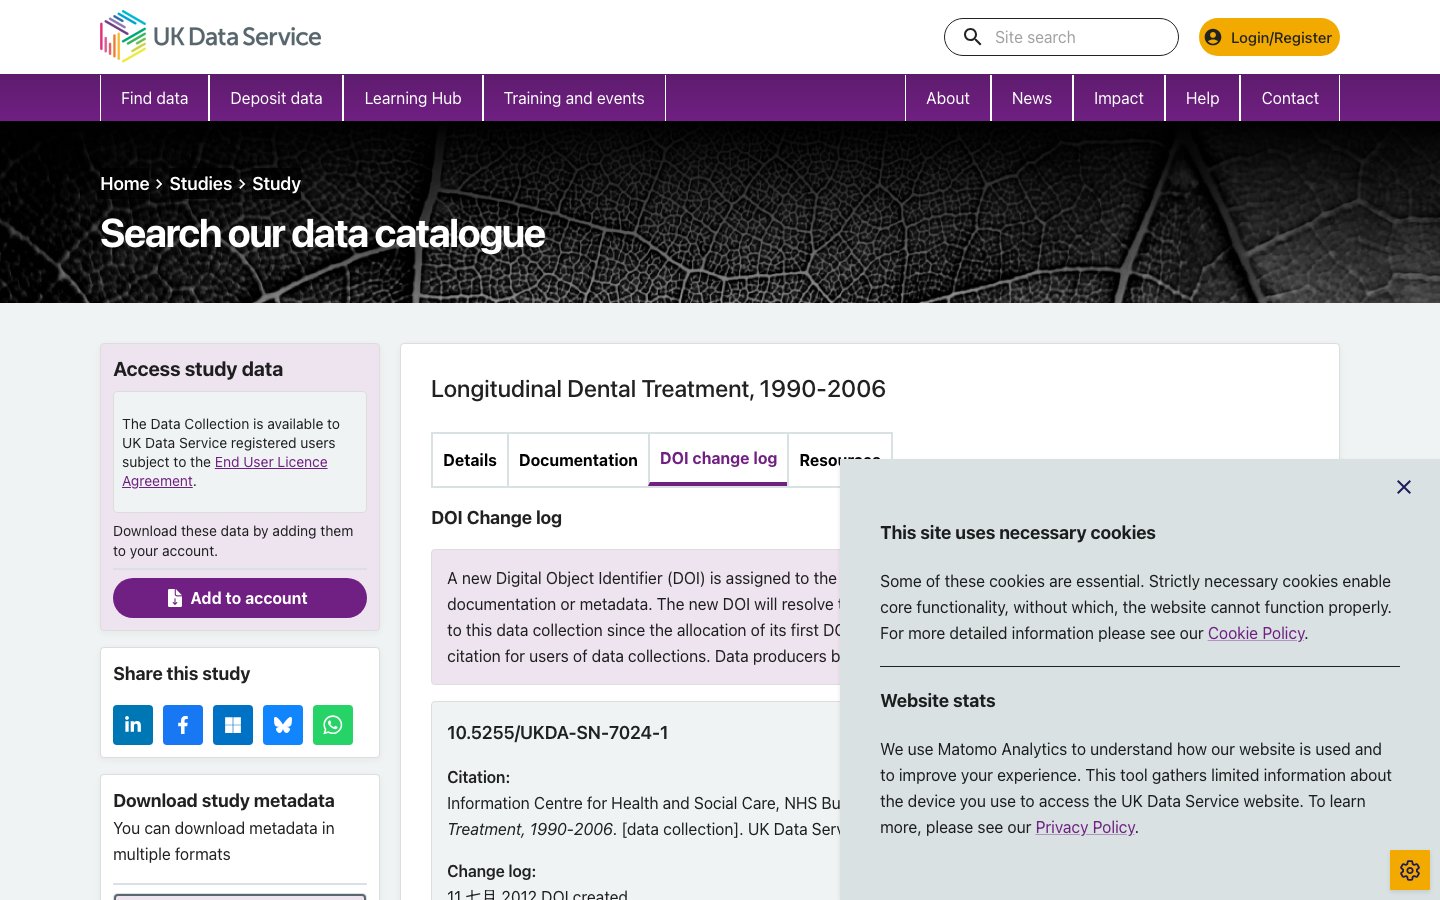The height and width of the screenshot is (900, 1440).
Task: Share study on WhatsApp
Action: click(x=333, y=725)
